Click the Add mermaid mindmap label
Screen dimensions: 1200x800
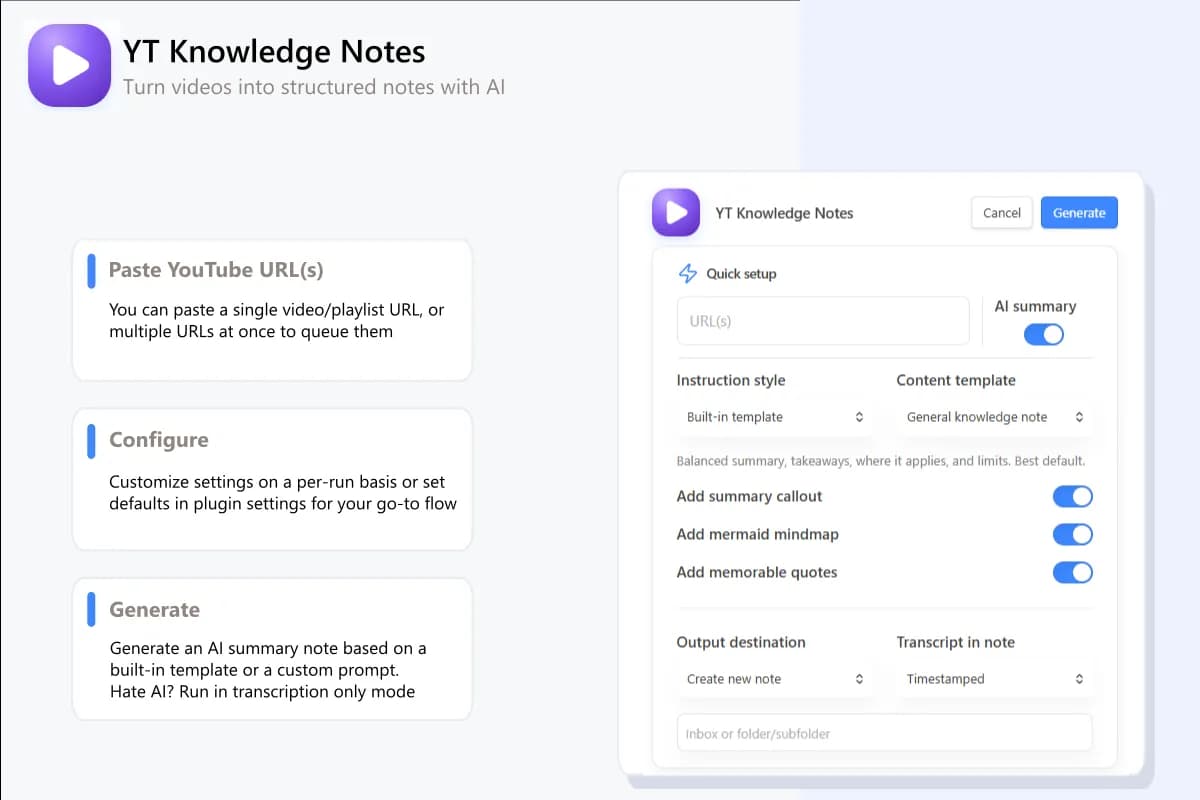click(x=757, y=534)
